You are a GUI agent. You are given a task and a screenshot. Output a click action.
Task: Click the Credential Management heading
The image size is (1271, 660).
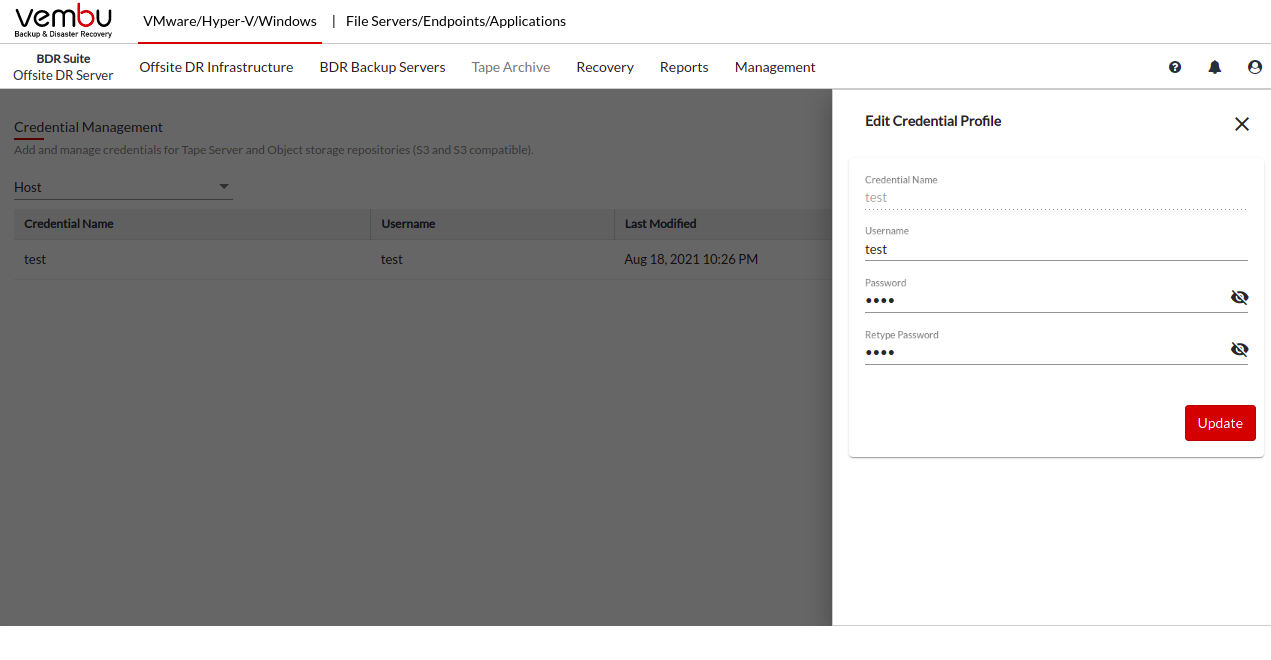88,127
